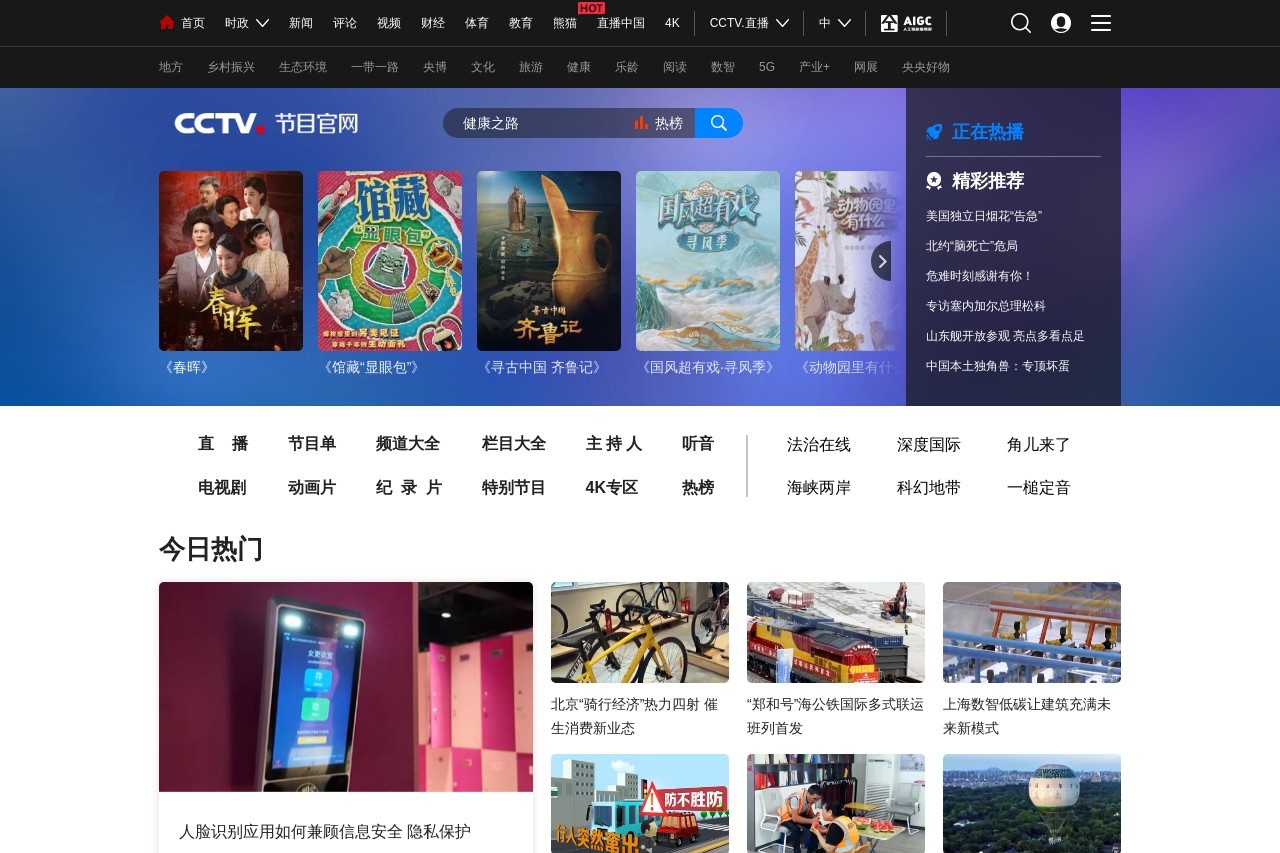Open the hamburger menu icon
Image resolution: width=1280 pixels, height=853 pixels.
coord(1101,23)
